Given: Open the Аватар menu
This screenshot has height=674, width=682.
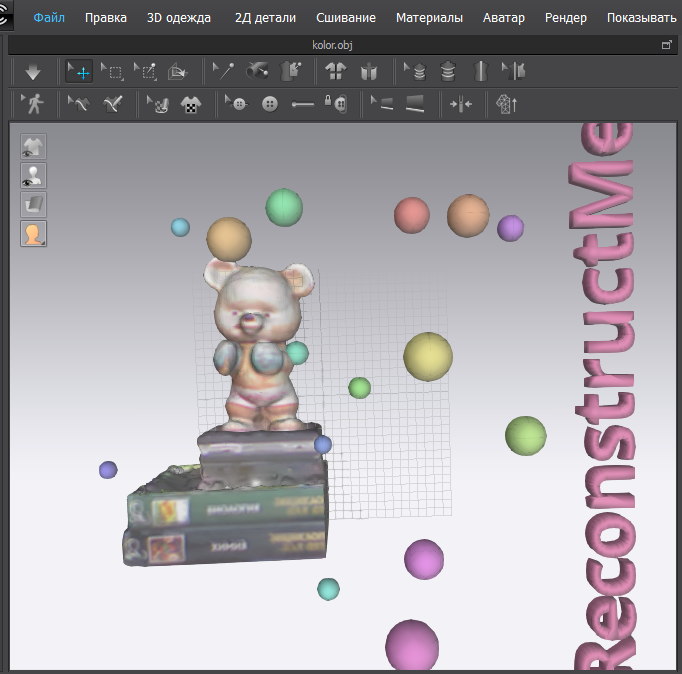Looking at the screenshot, I should coord(503,18).
